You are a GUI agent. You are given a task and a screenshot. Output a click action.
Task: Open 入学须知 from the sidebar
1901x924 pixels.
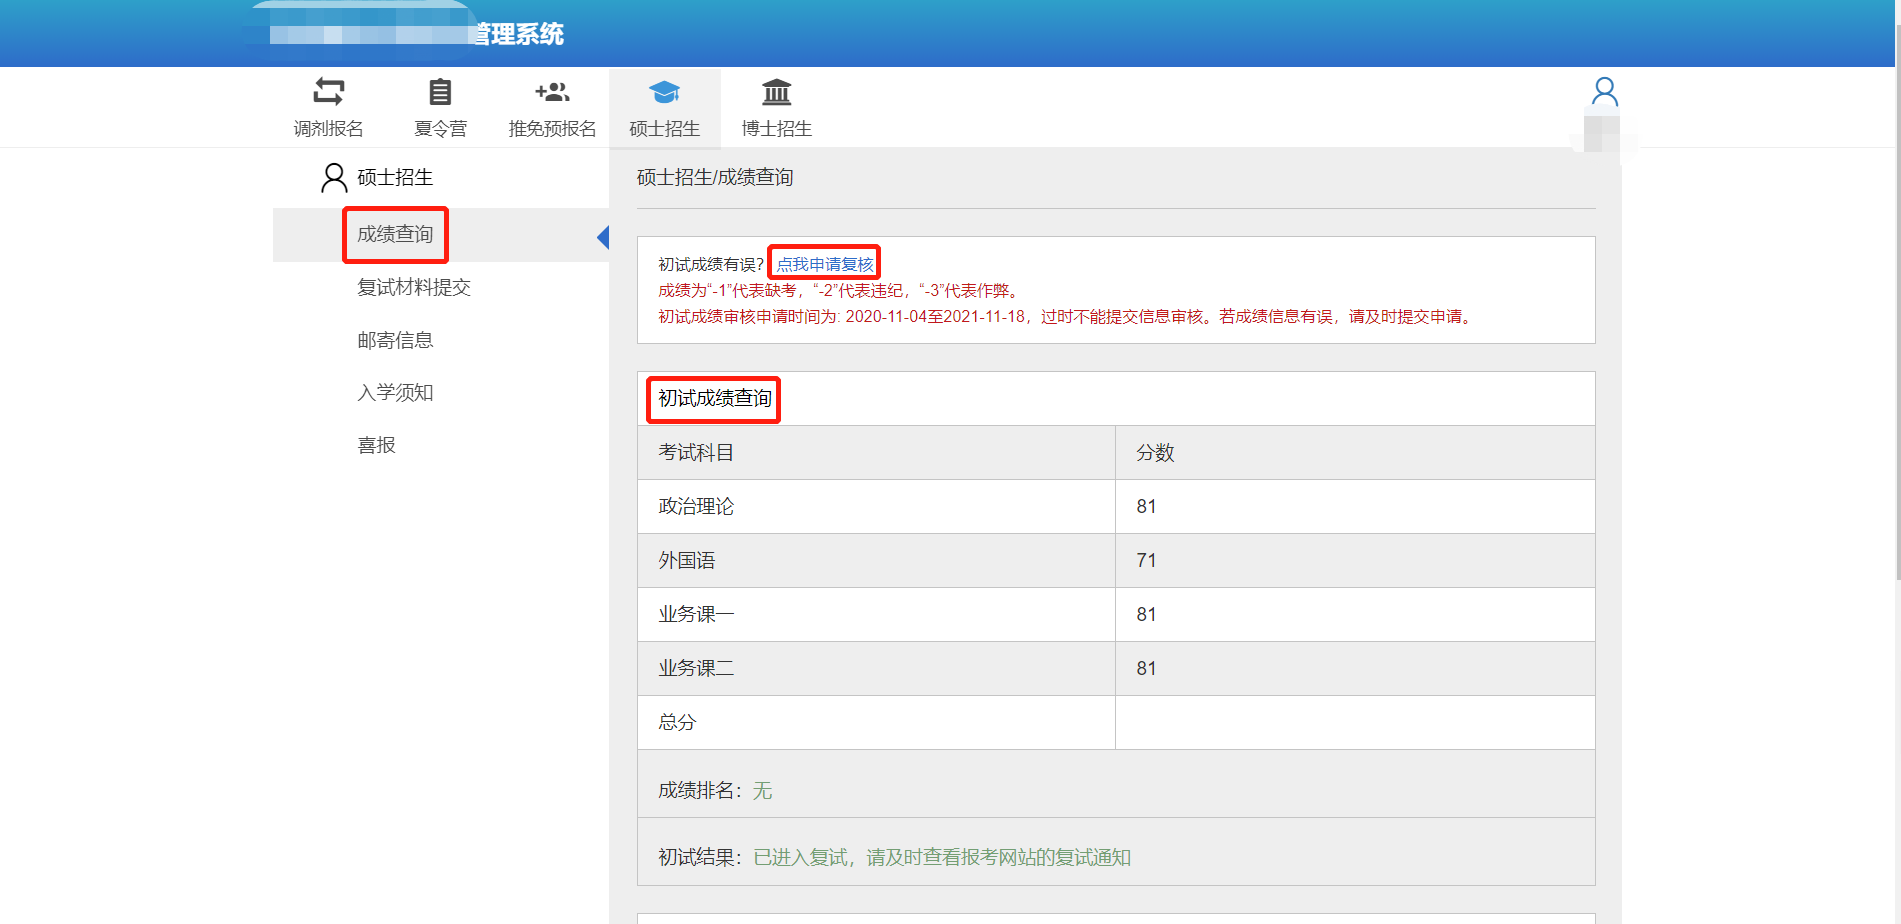coord(395,393)
